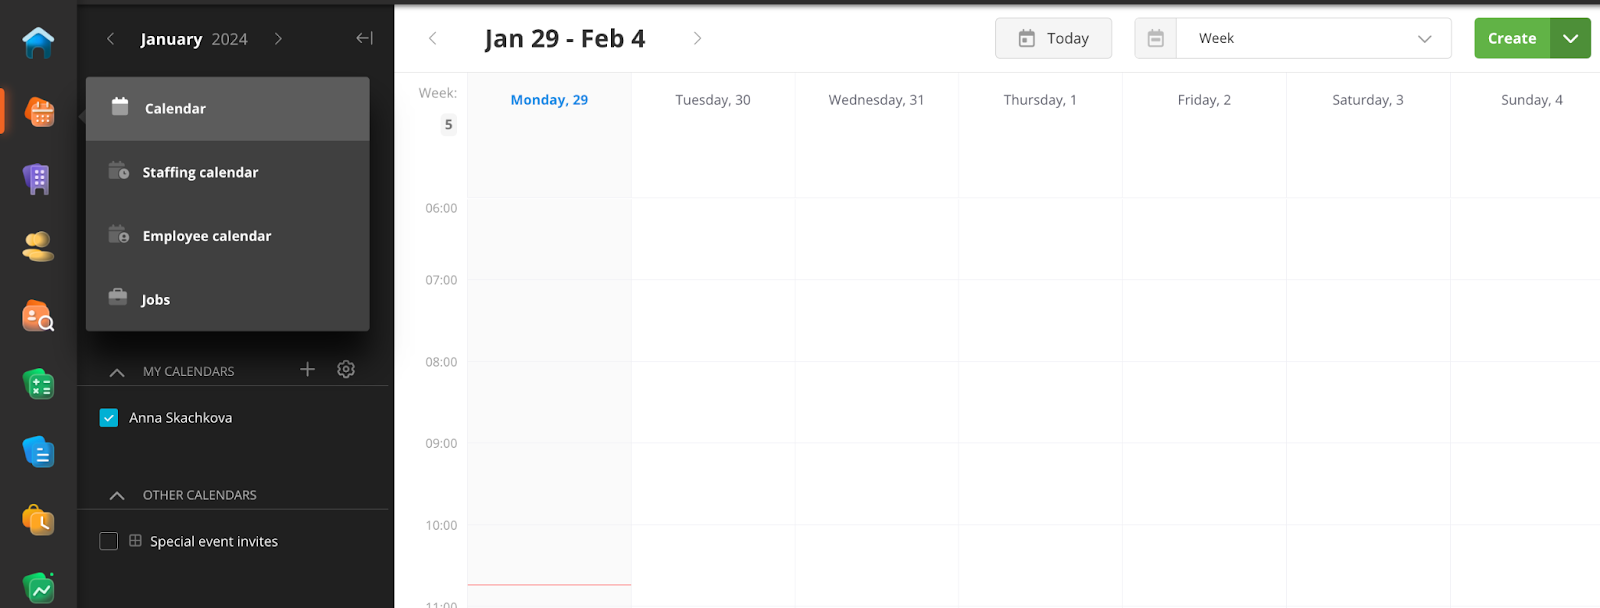Open the Week view dropdown
Screen dimensions: 1600x608
click(x=1312, y=38)
